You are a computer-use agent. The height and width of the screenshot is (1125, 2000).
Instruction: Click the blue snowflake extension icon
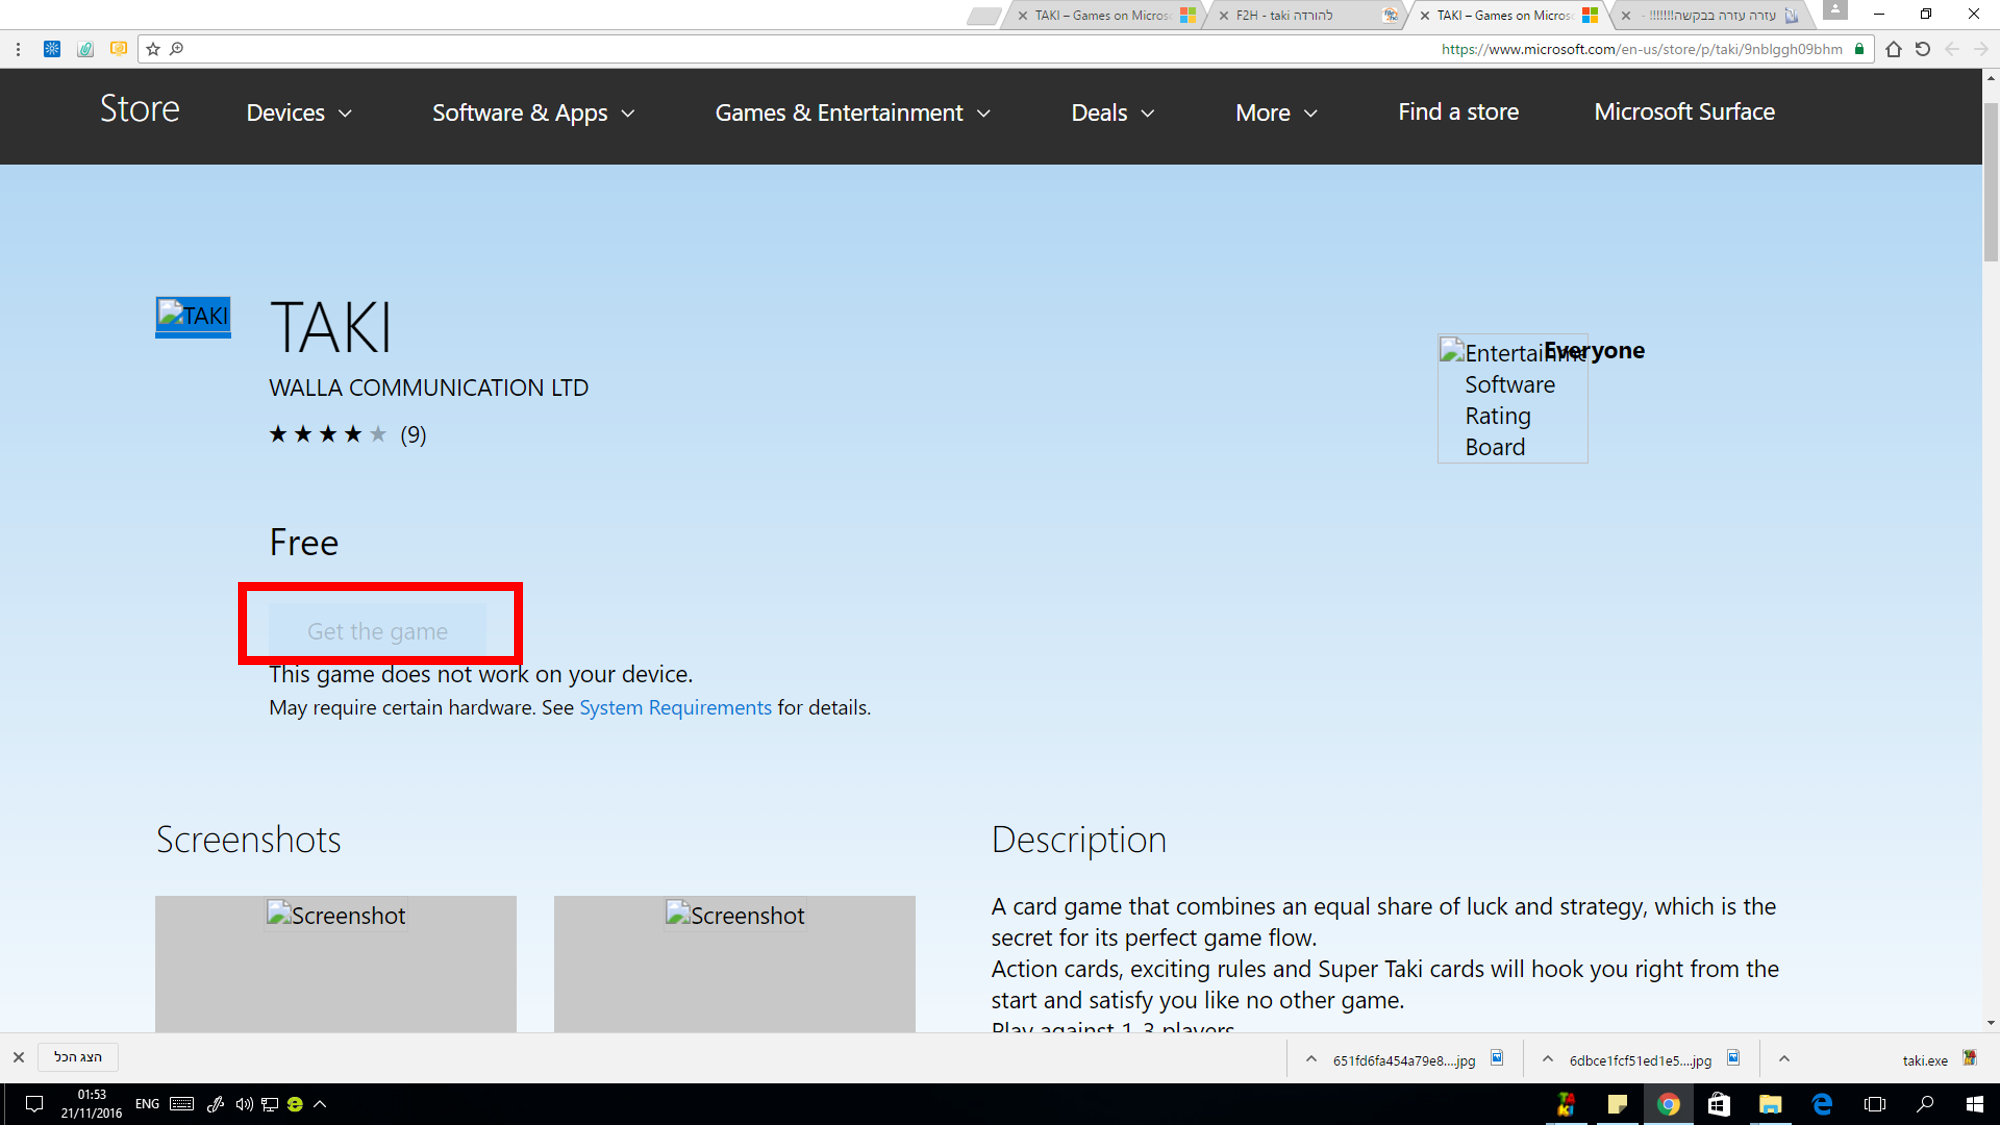(x=52, y=49)
